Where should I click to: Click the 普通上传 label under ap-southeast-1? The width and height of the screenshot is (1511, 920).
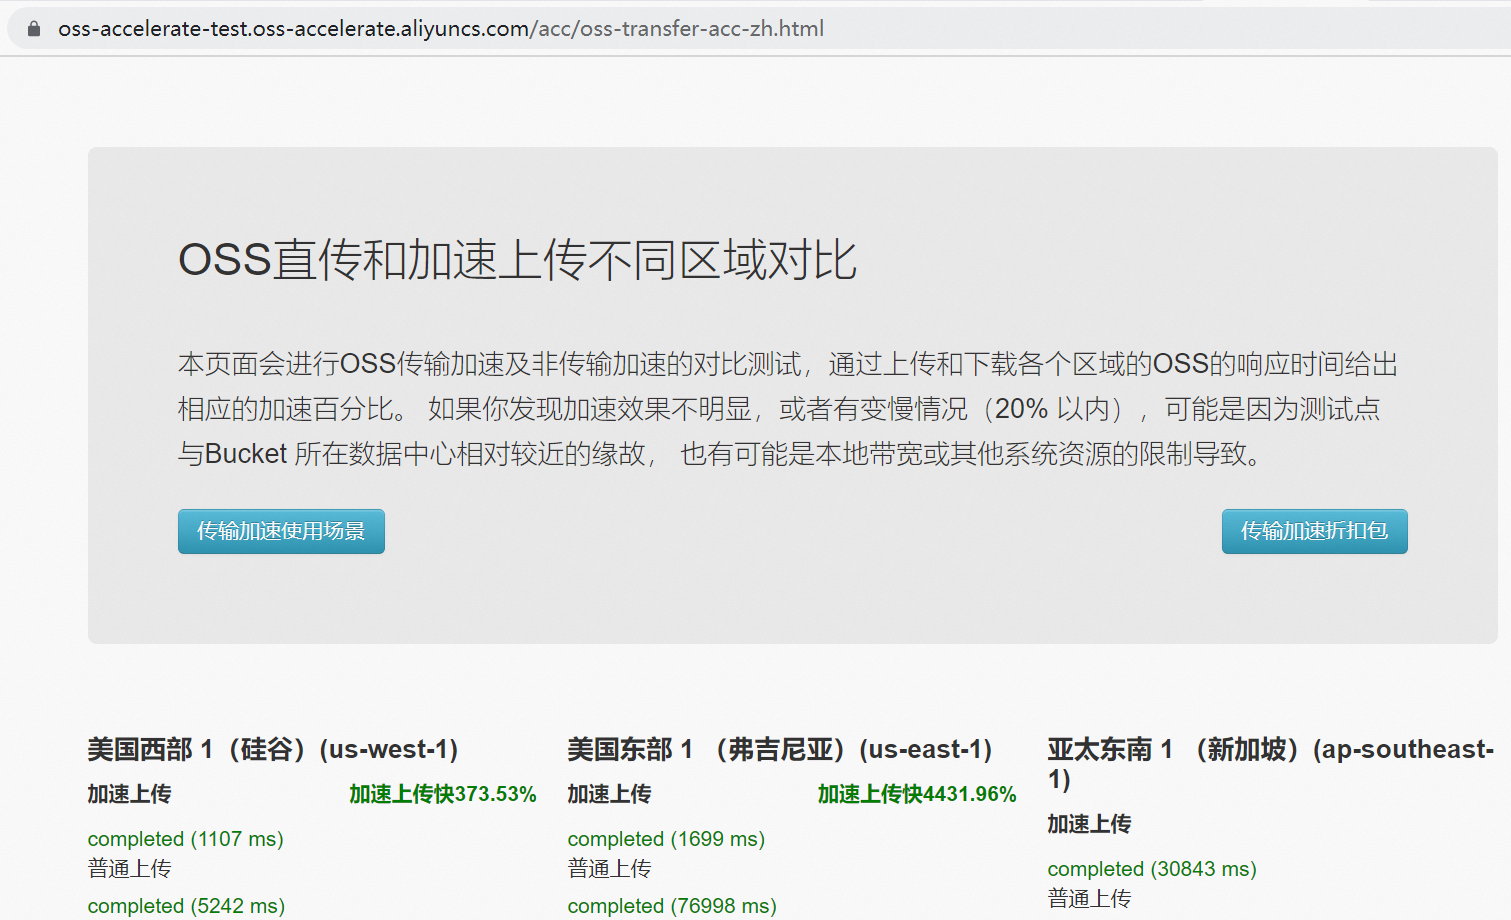1088,898
